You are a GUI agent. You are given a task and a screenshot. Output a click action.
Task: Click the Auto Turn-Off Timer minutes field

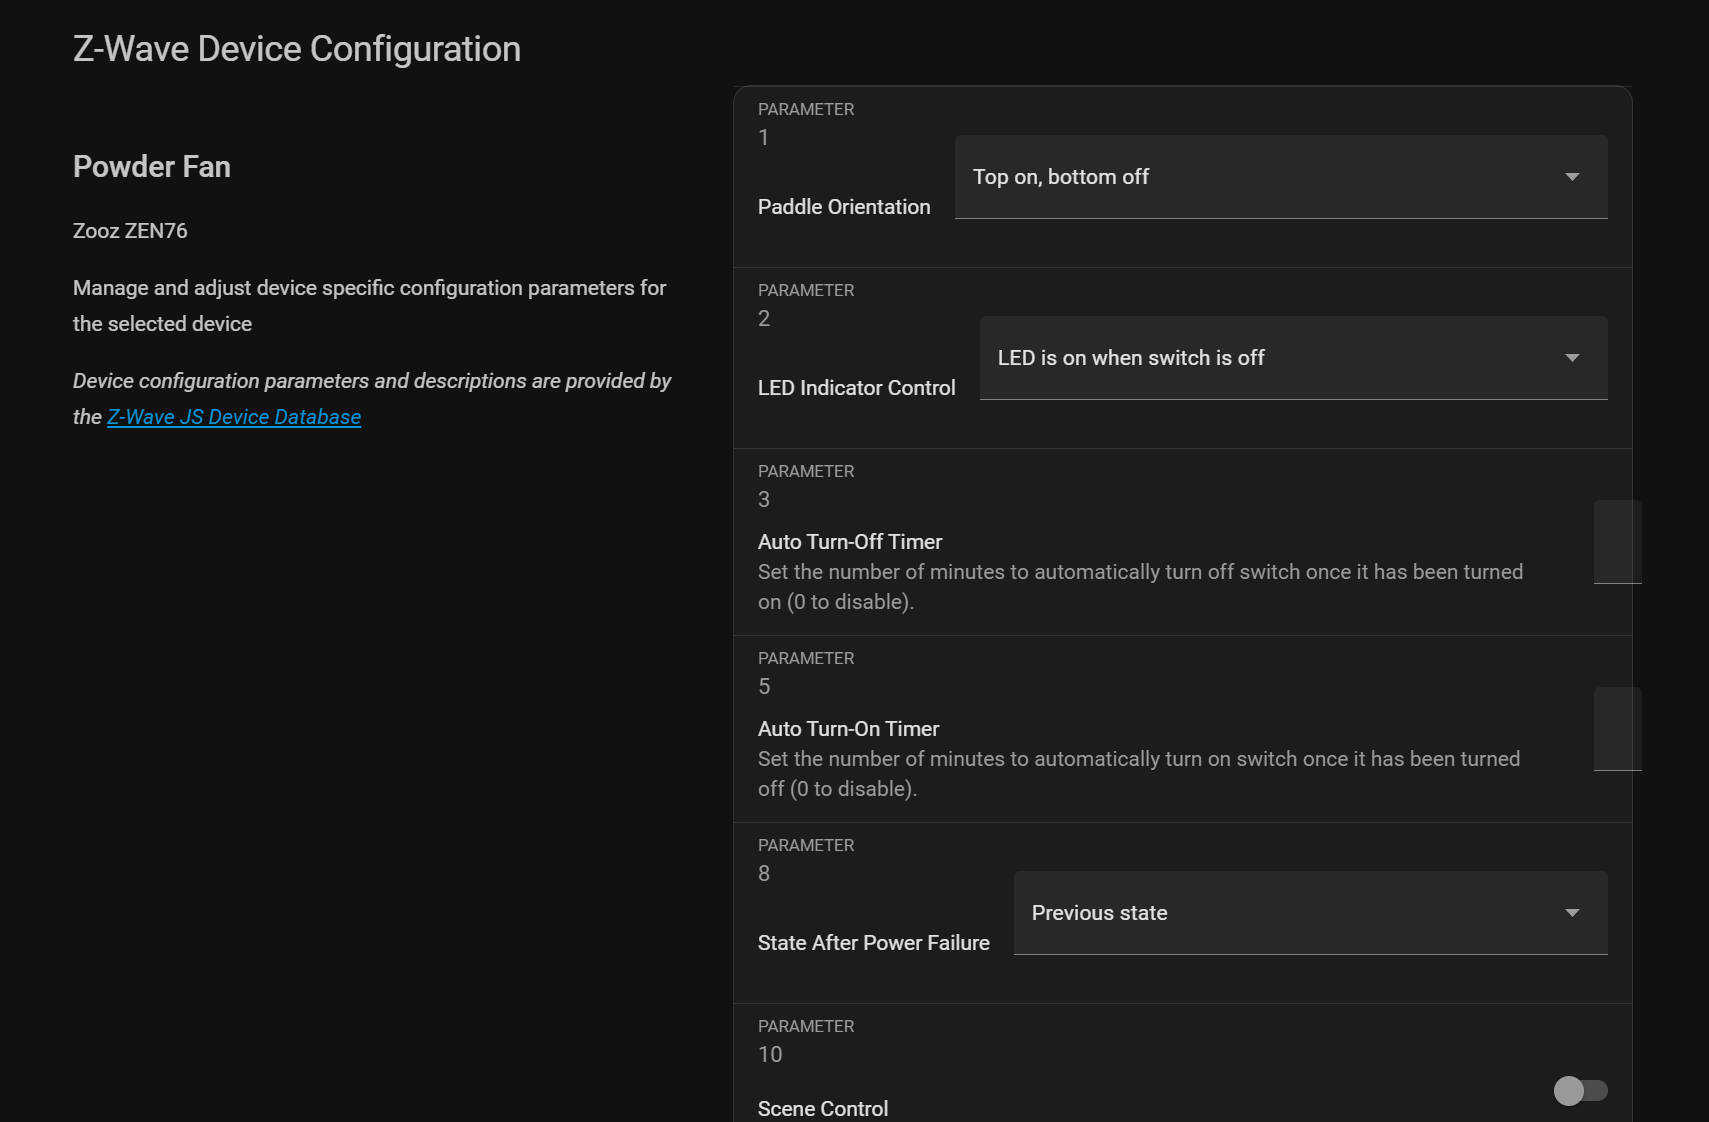(x=1616, y=543)
